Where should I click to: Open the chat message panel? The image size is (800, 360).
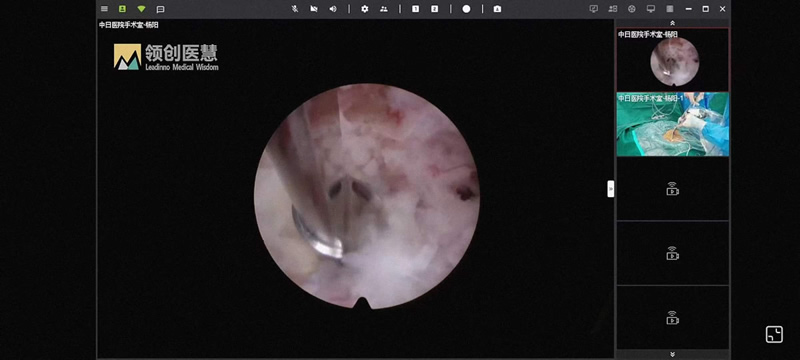pos(160,9)
